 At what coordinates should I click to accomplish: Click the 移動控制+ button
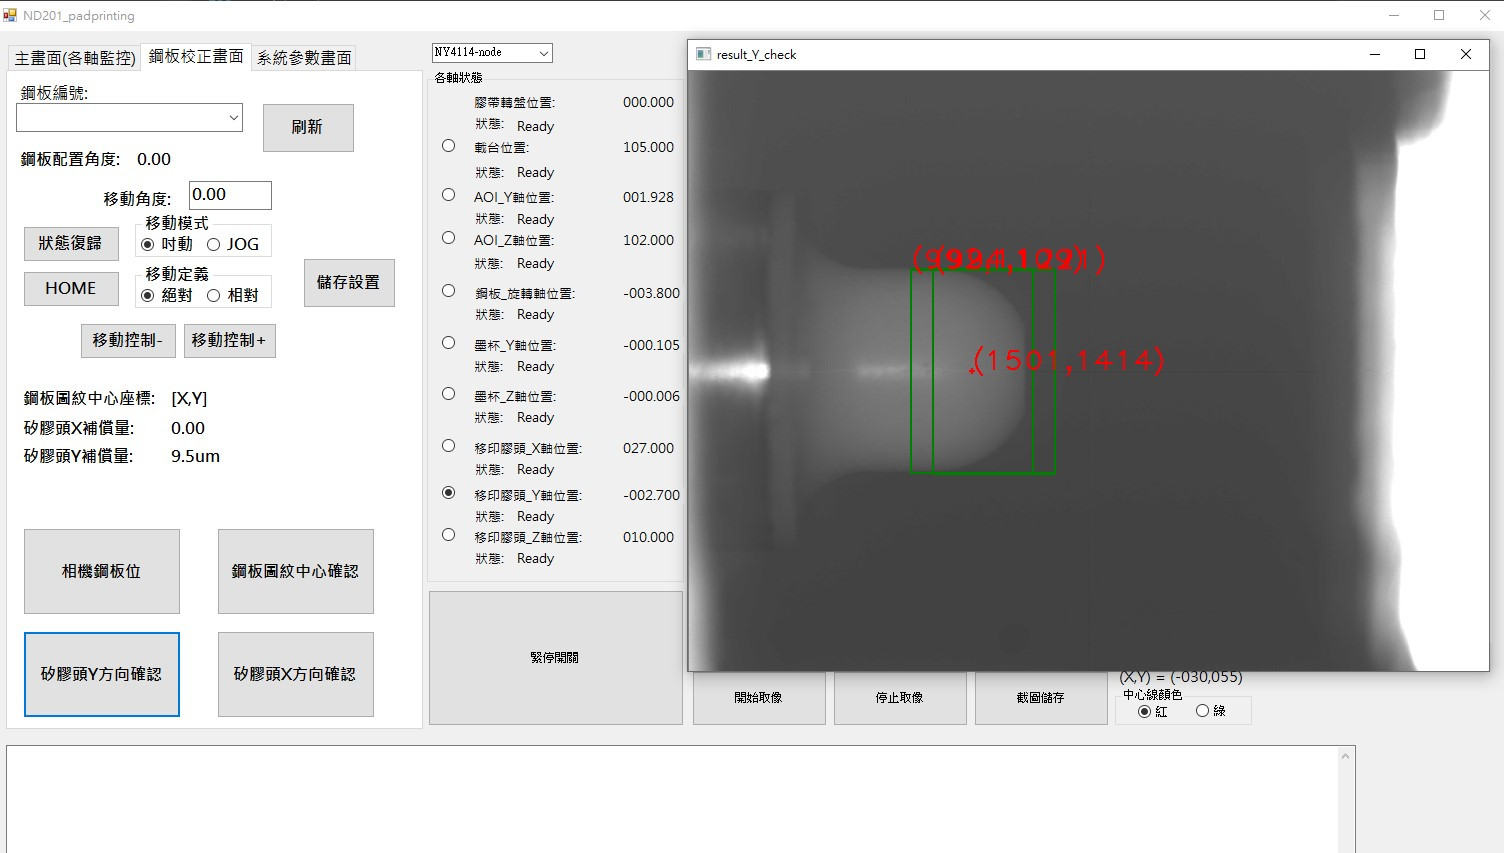click(x=229, y=340)
